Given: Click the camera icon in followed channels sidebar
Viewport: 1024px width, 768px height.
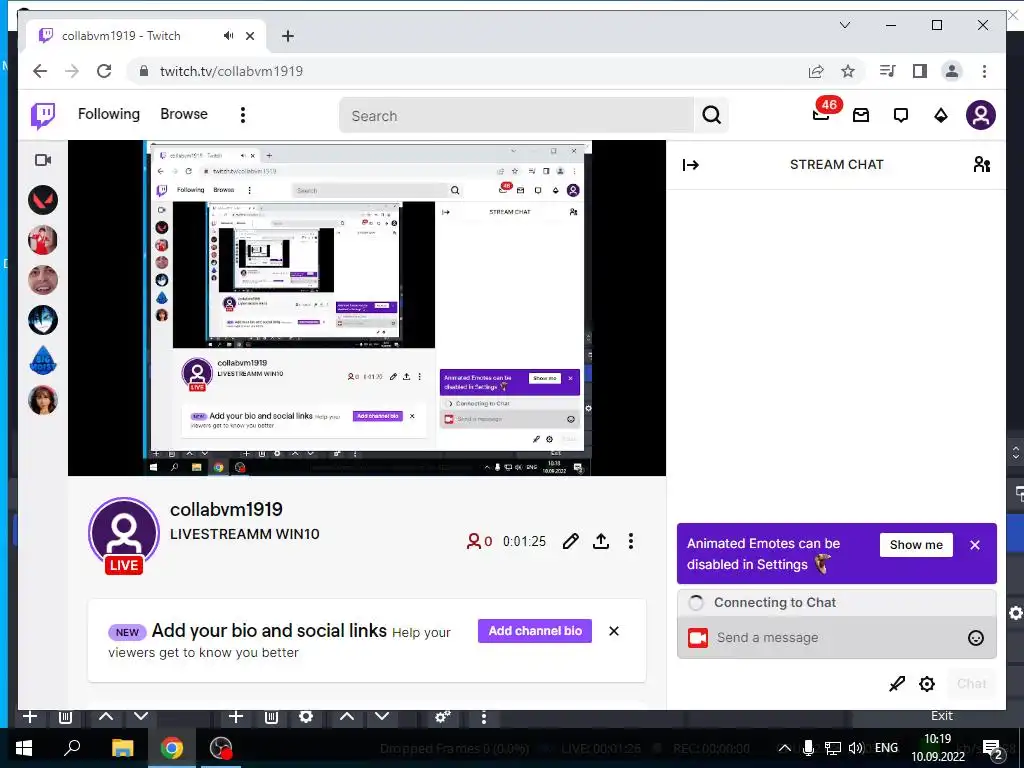Looking at the screenshot, I should (43, 160).
